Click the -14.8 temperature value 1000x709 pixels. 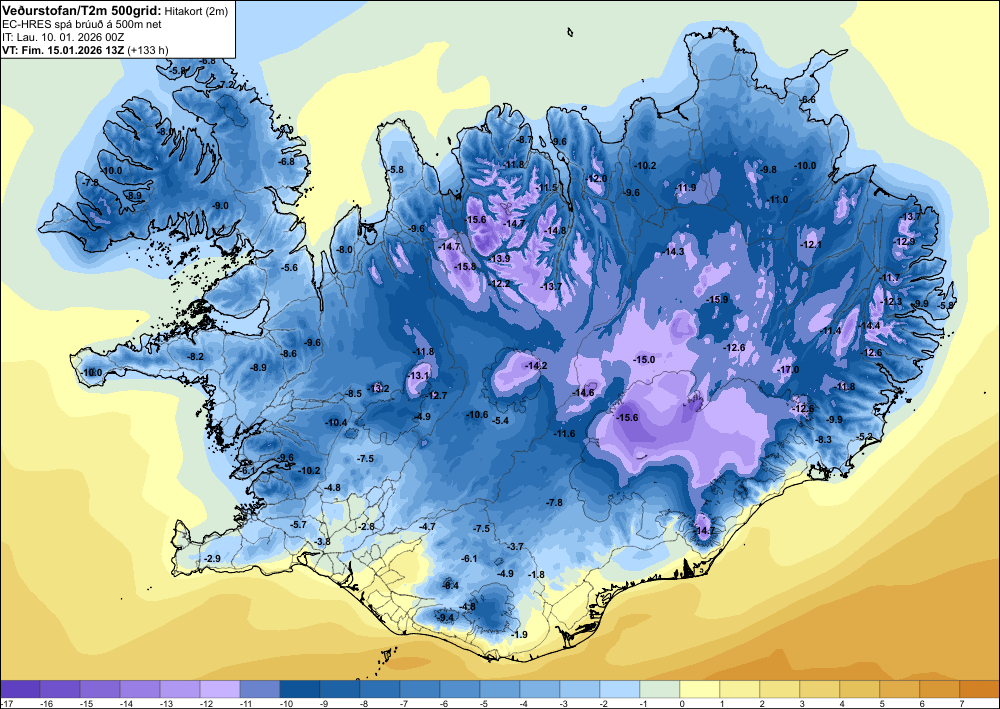(555, 230)
